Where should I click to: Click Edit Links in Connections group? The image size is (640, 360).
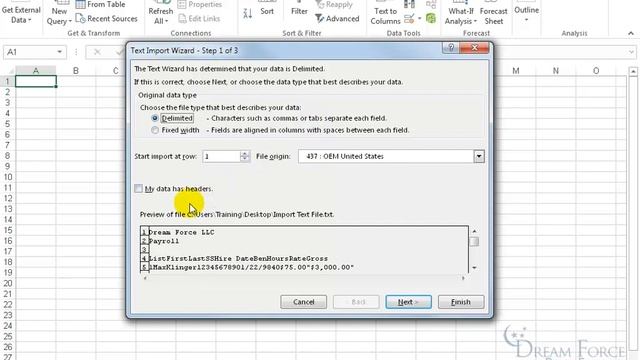(x=200, y=18)
